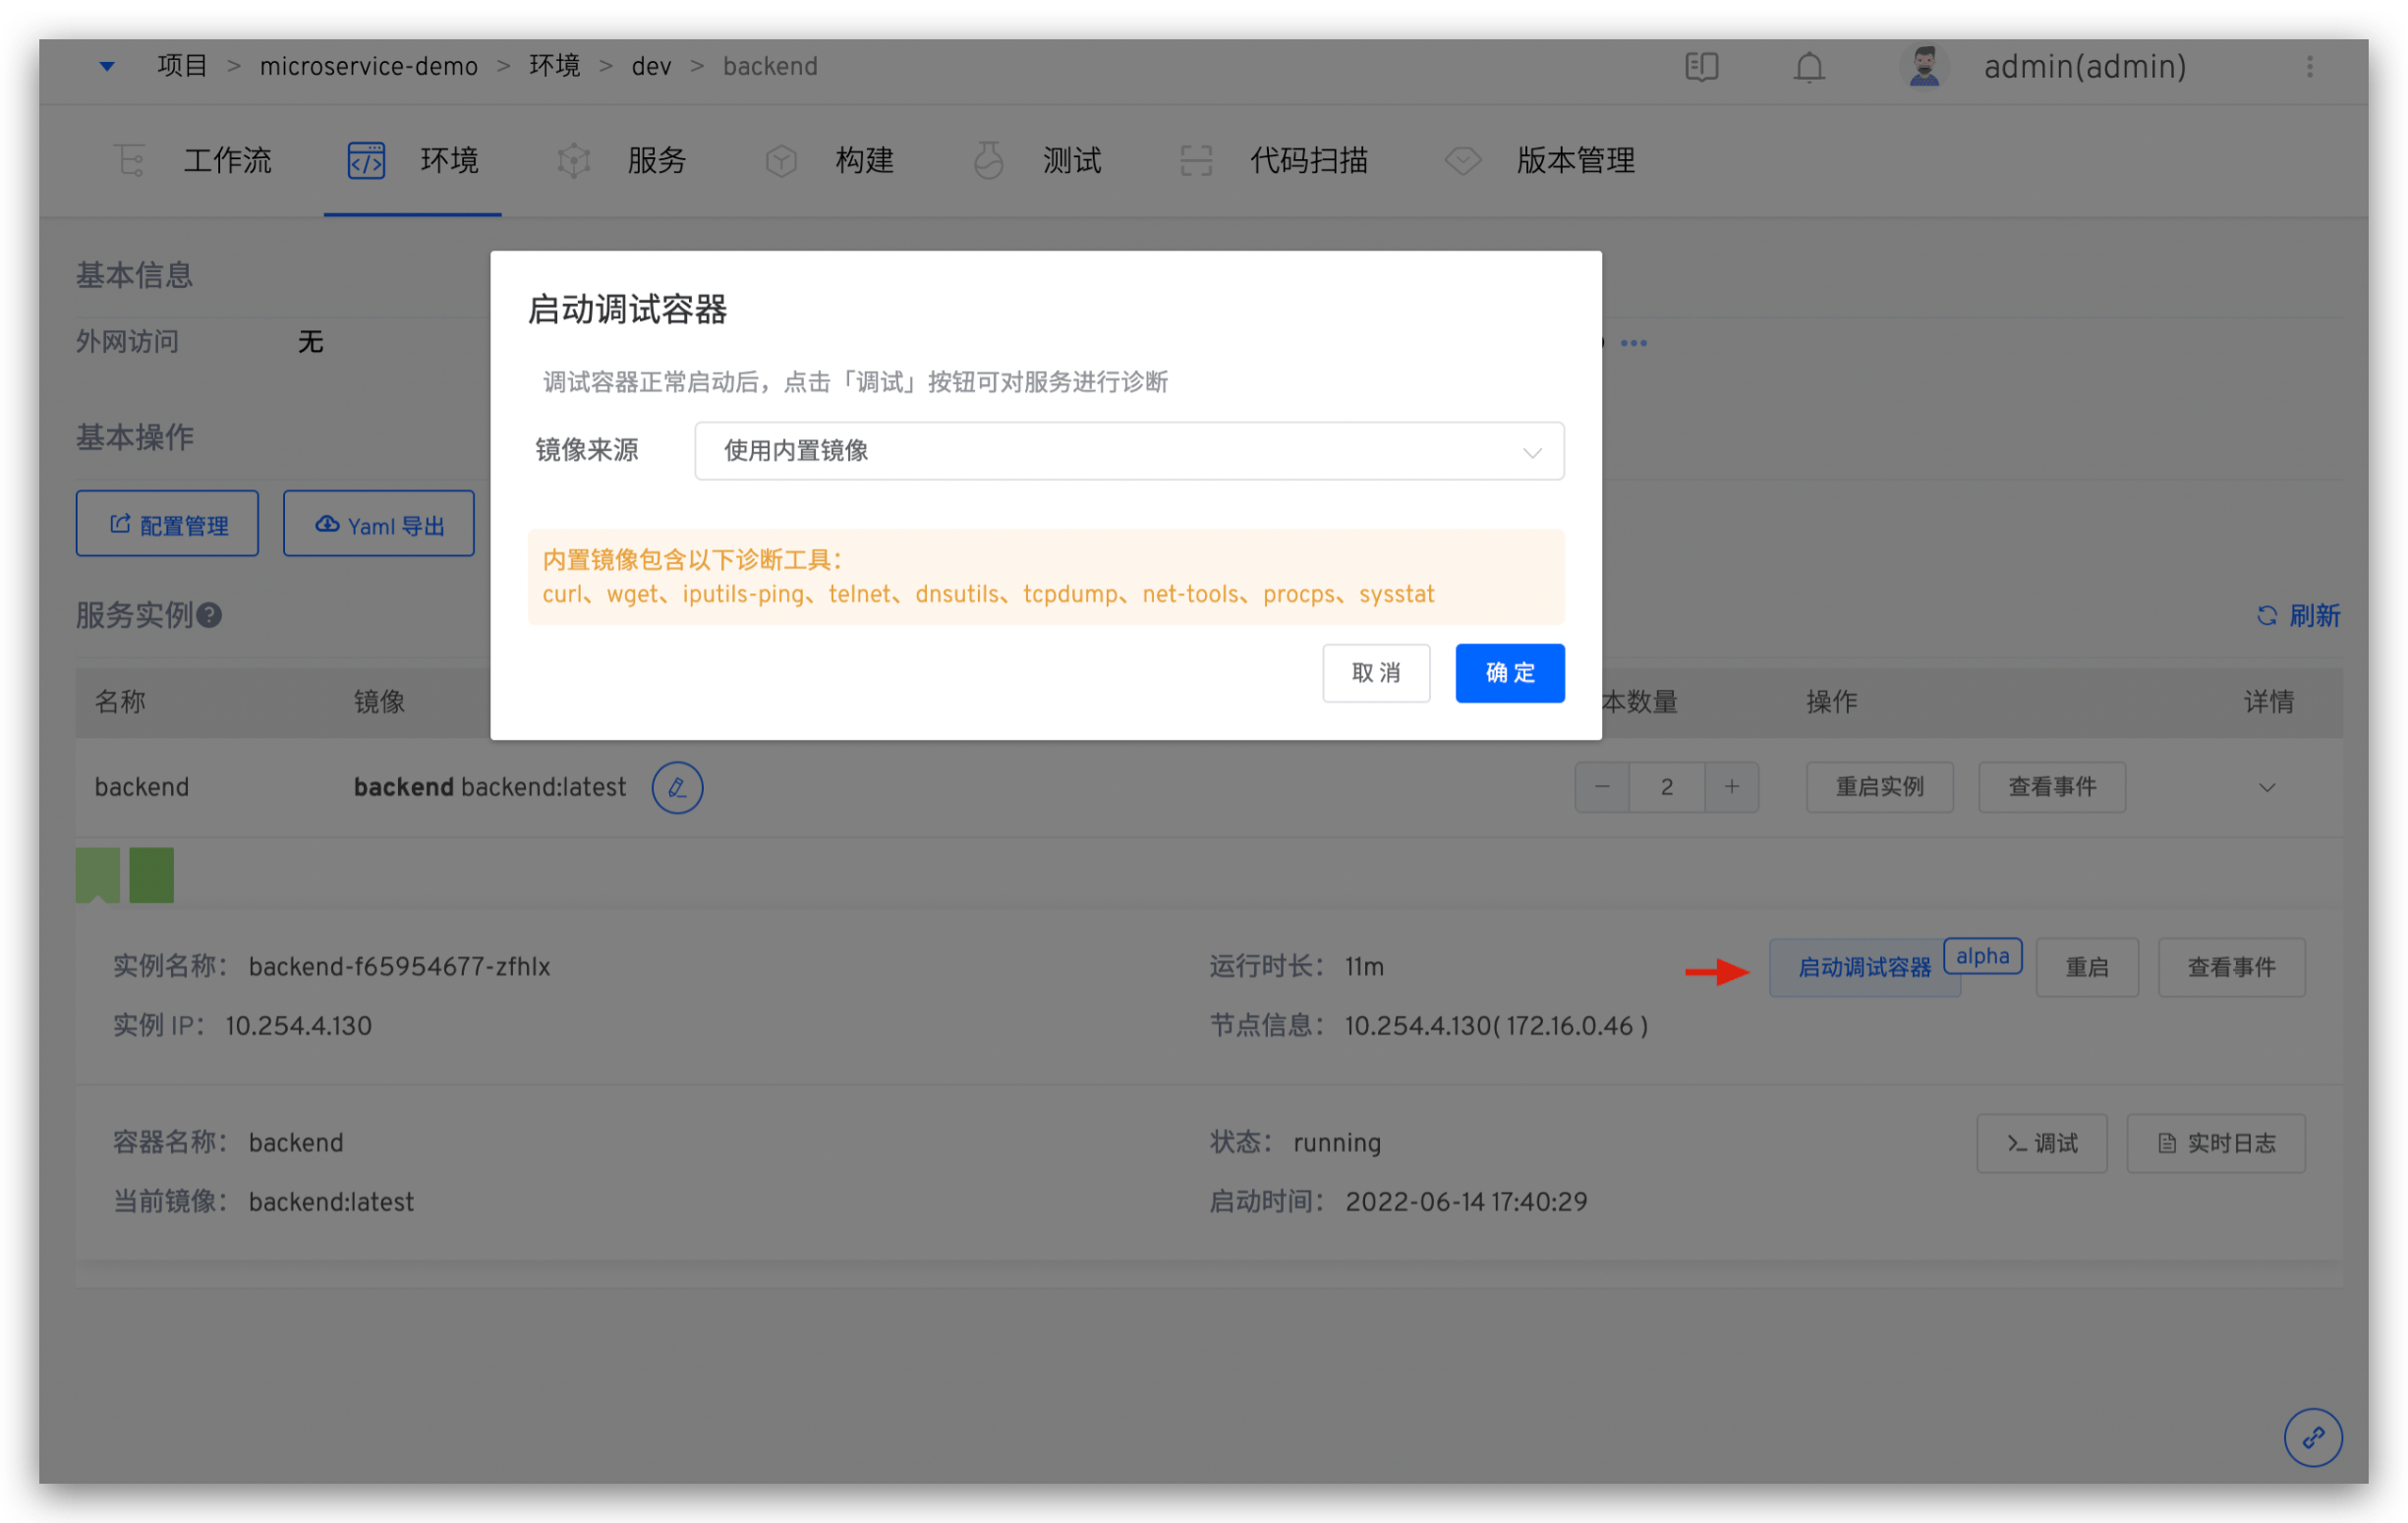This screenshot has height=1523, width=2408.
Task: Refresh the 服务实例 list
Action: click(x=2297, y=616)
